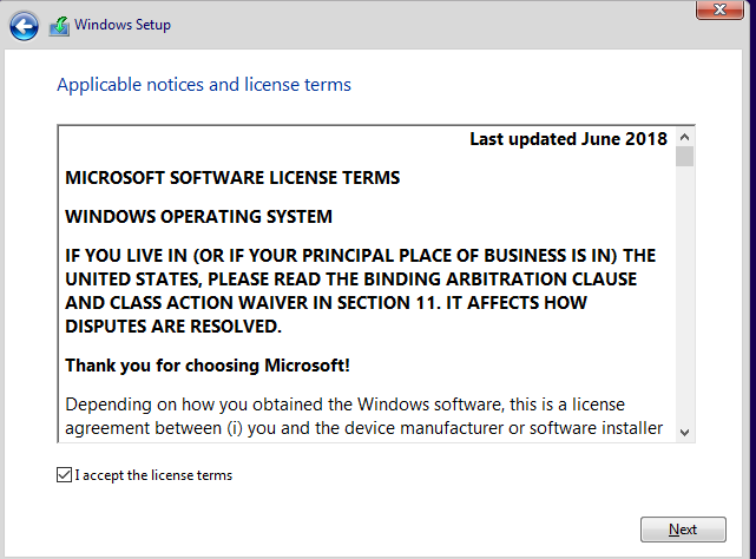Screen dimensions: 756x559
Task: Close the Windows Setup dialog
Action: click(719, 10)
